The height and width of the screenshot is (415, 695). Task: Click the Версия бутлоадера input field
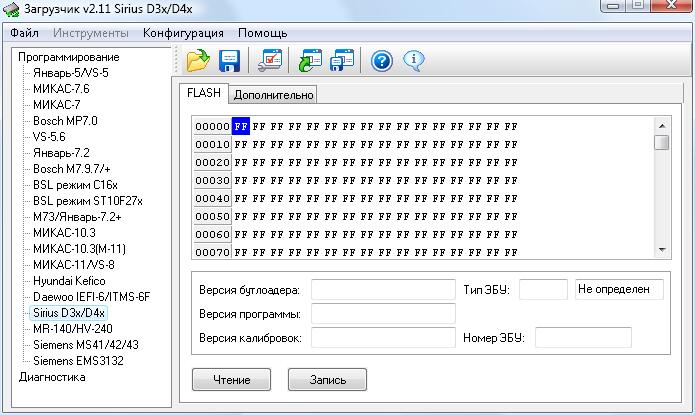click(383, 290)
